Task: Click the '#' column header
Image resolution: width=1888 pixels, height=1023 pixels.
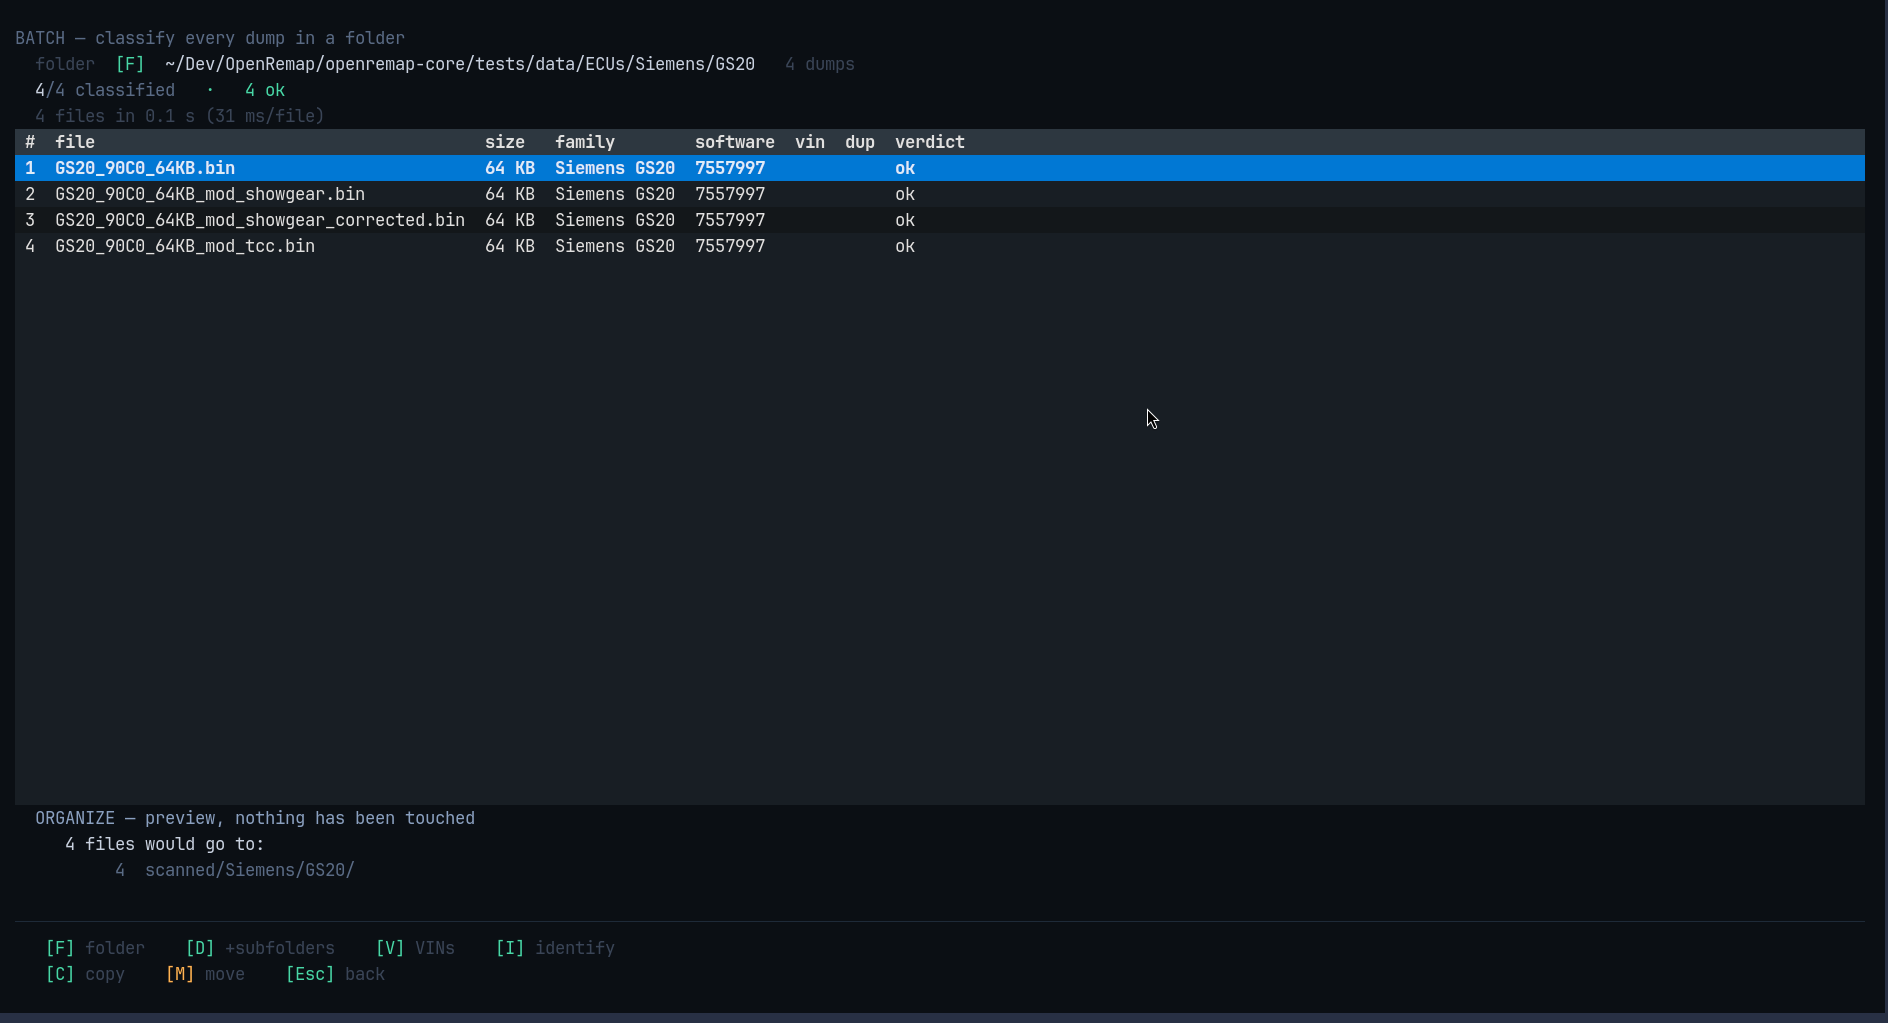Action: 30,142
